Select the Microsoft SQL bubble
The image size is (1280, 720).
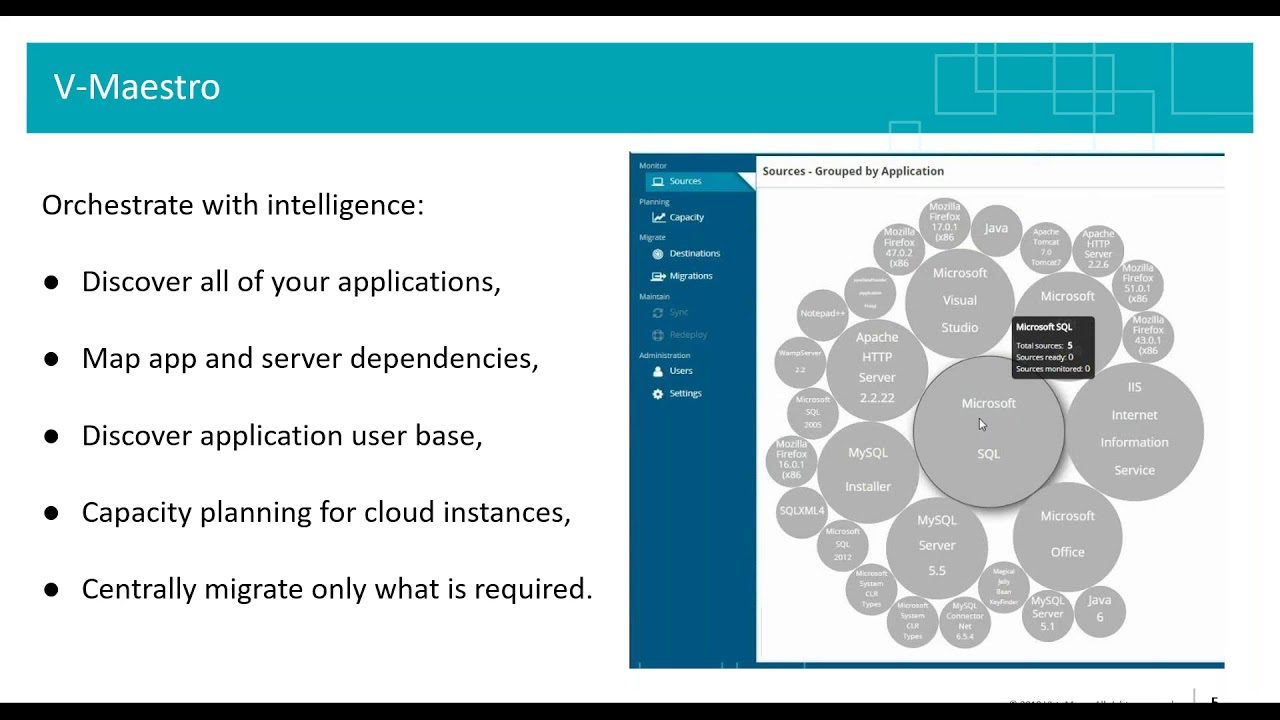989,432
